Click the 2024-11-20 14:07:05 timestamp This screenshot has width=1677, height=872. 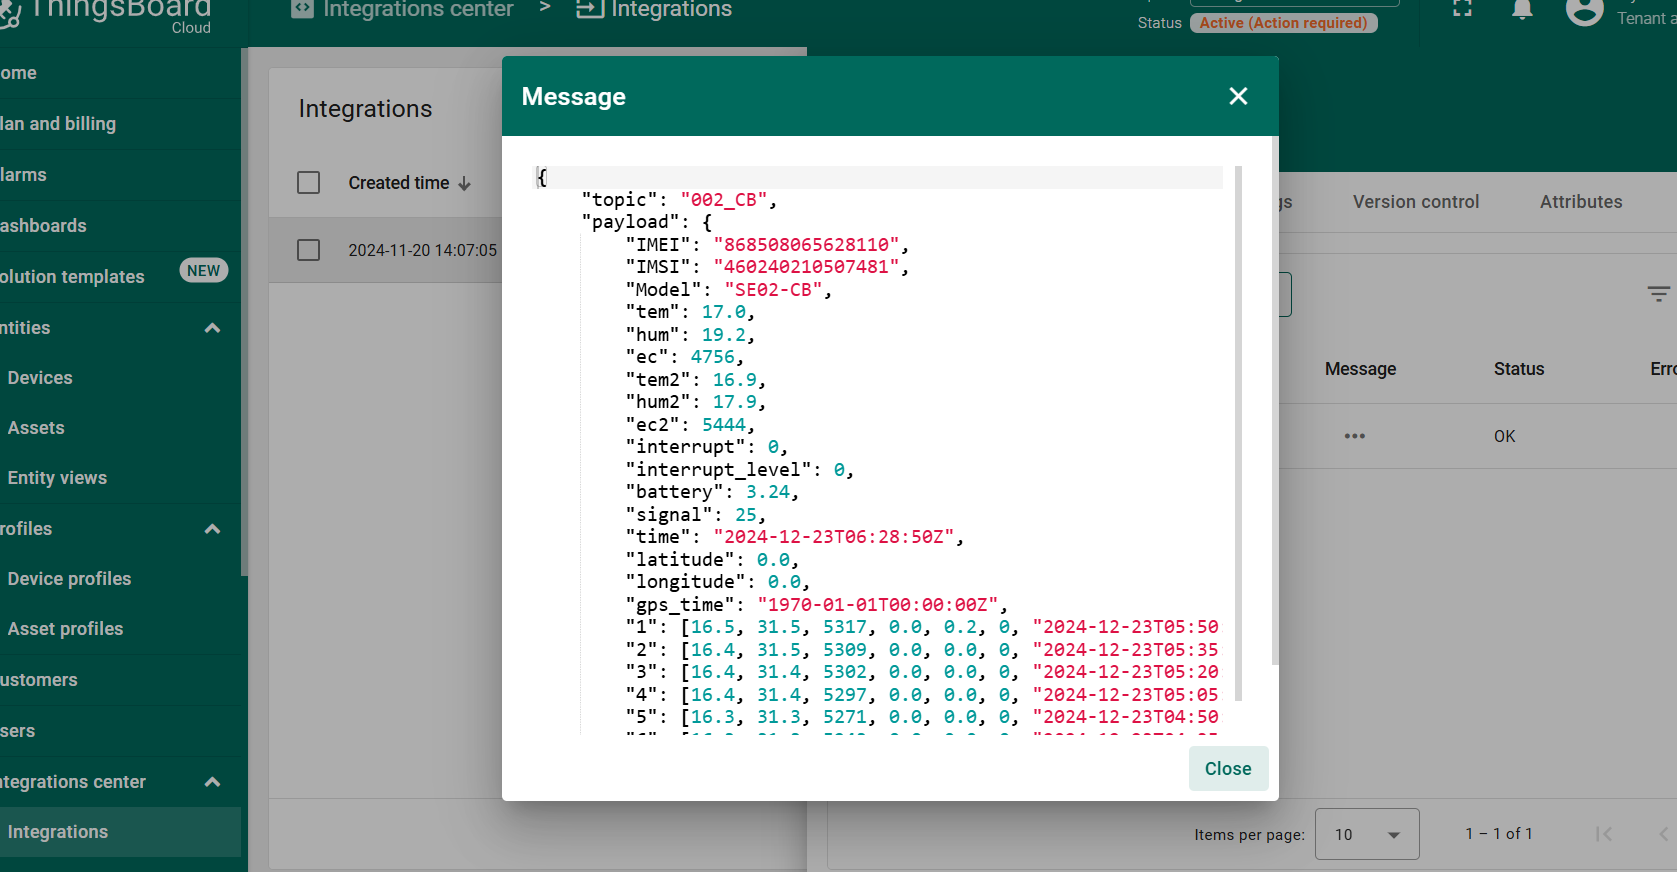coord(423,250)
